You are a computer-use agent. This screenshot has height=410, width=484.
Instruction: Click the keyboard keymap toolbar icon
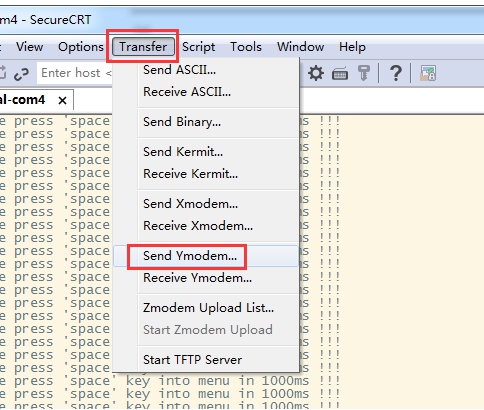click(340, 74)
